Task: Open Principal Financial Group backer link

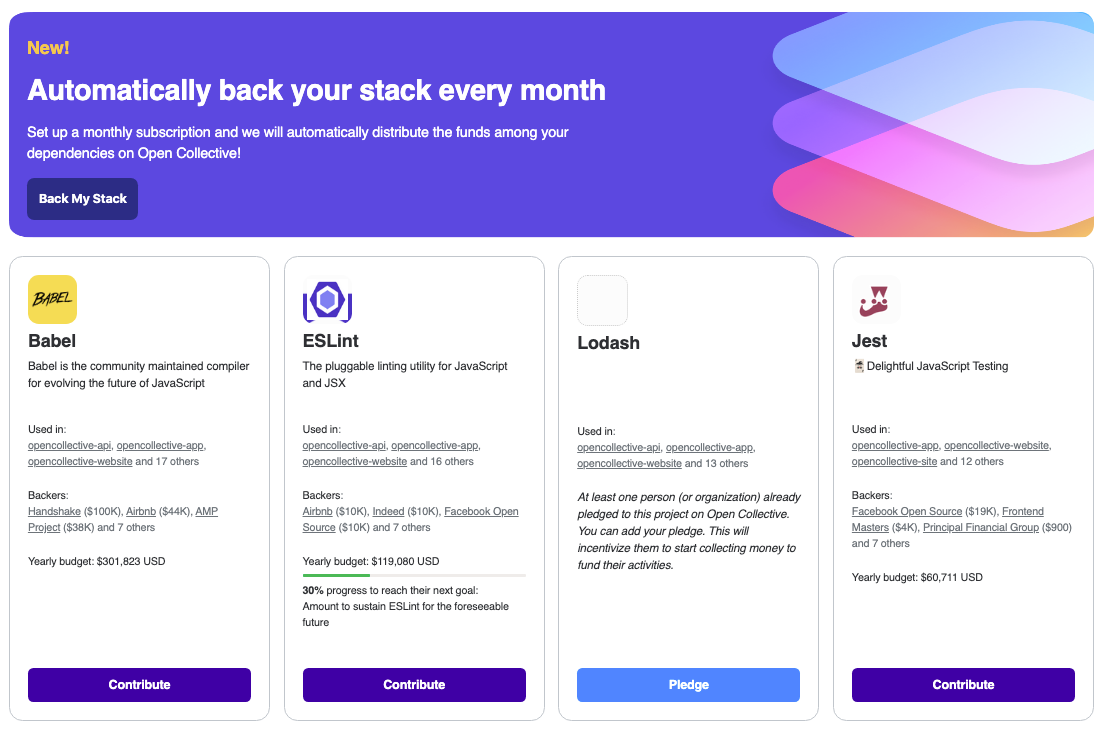Action: tap(981, 528)
